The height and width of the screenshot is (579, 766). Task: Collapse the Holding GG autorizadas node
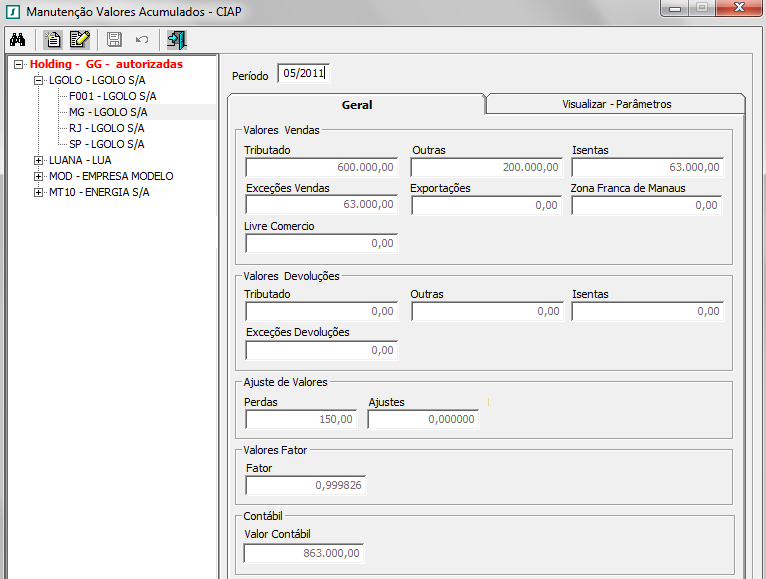click(x=19, y=64)
